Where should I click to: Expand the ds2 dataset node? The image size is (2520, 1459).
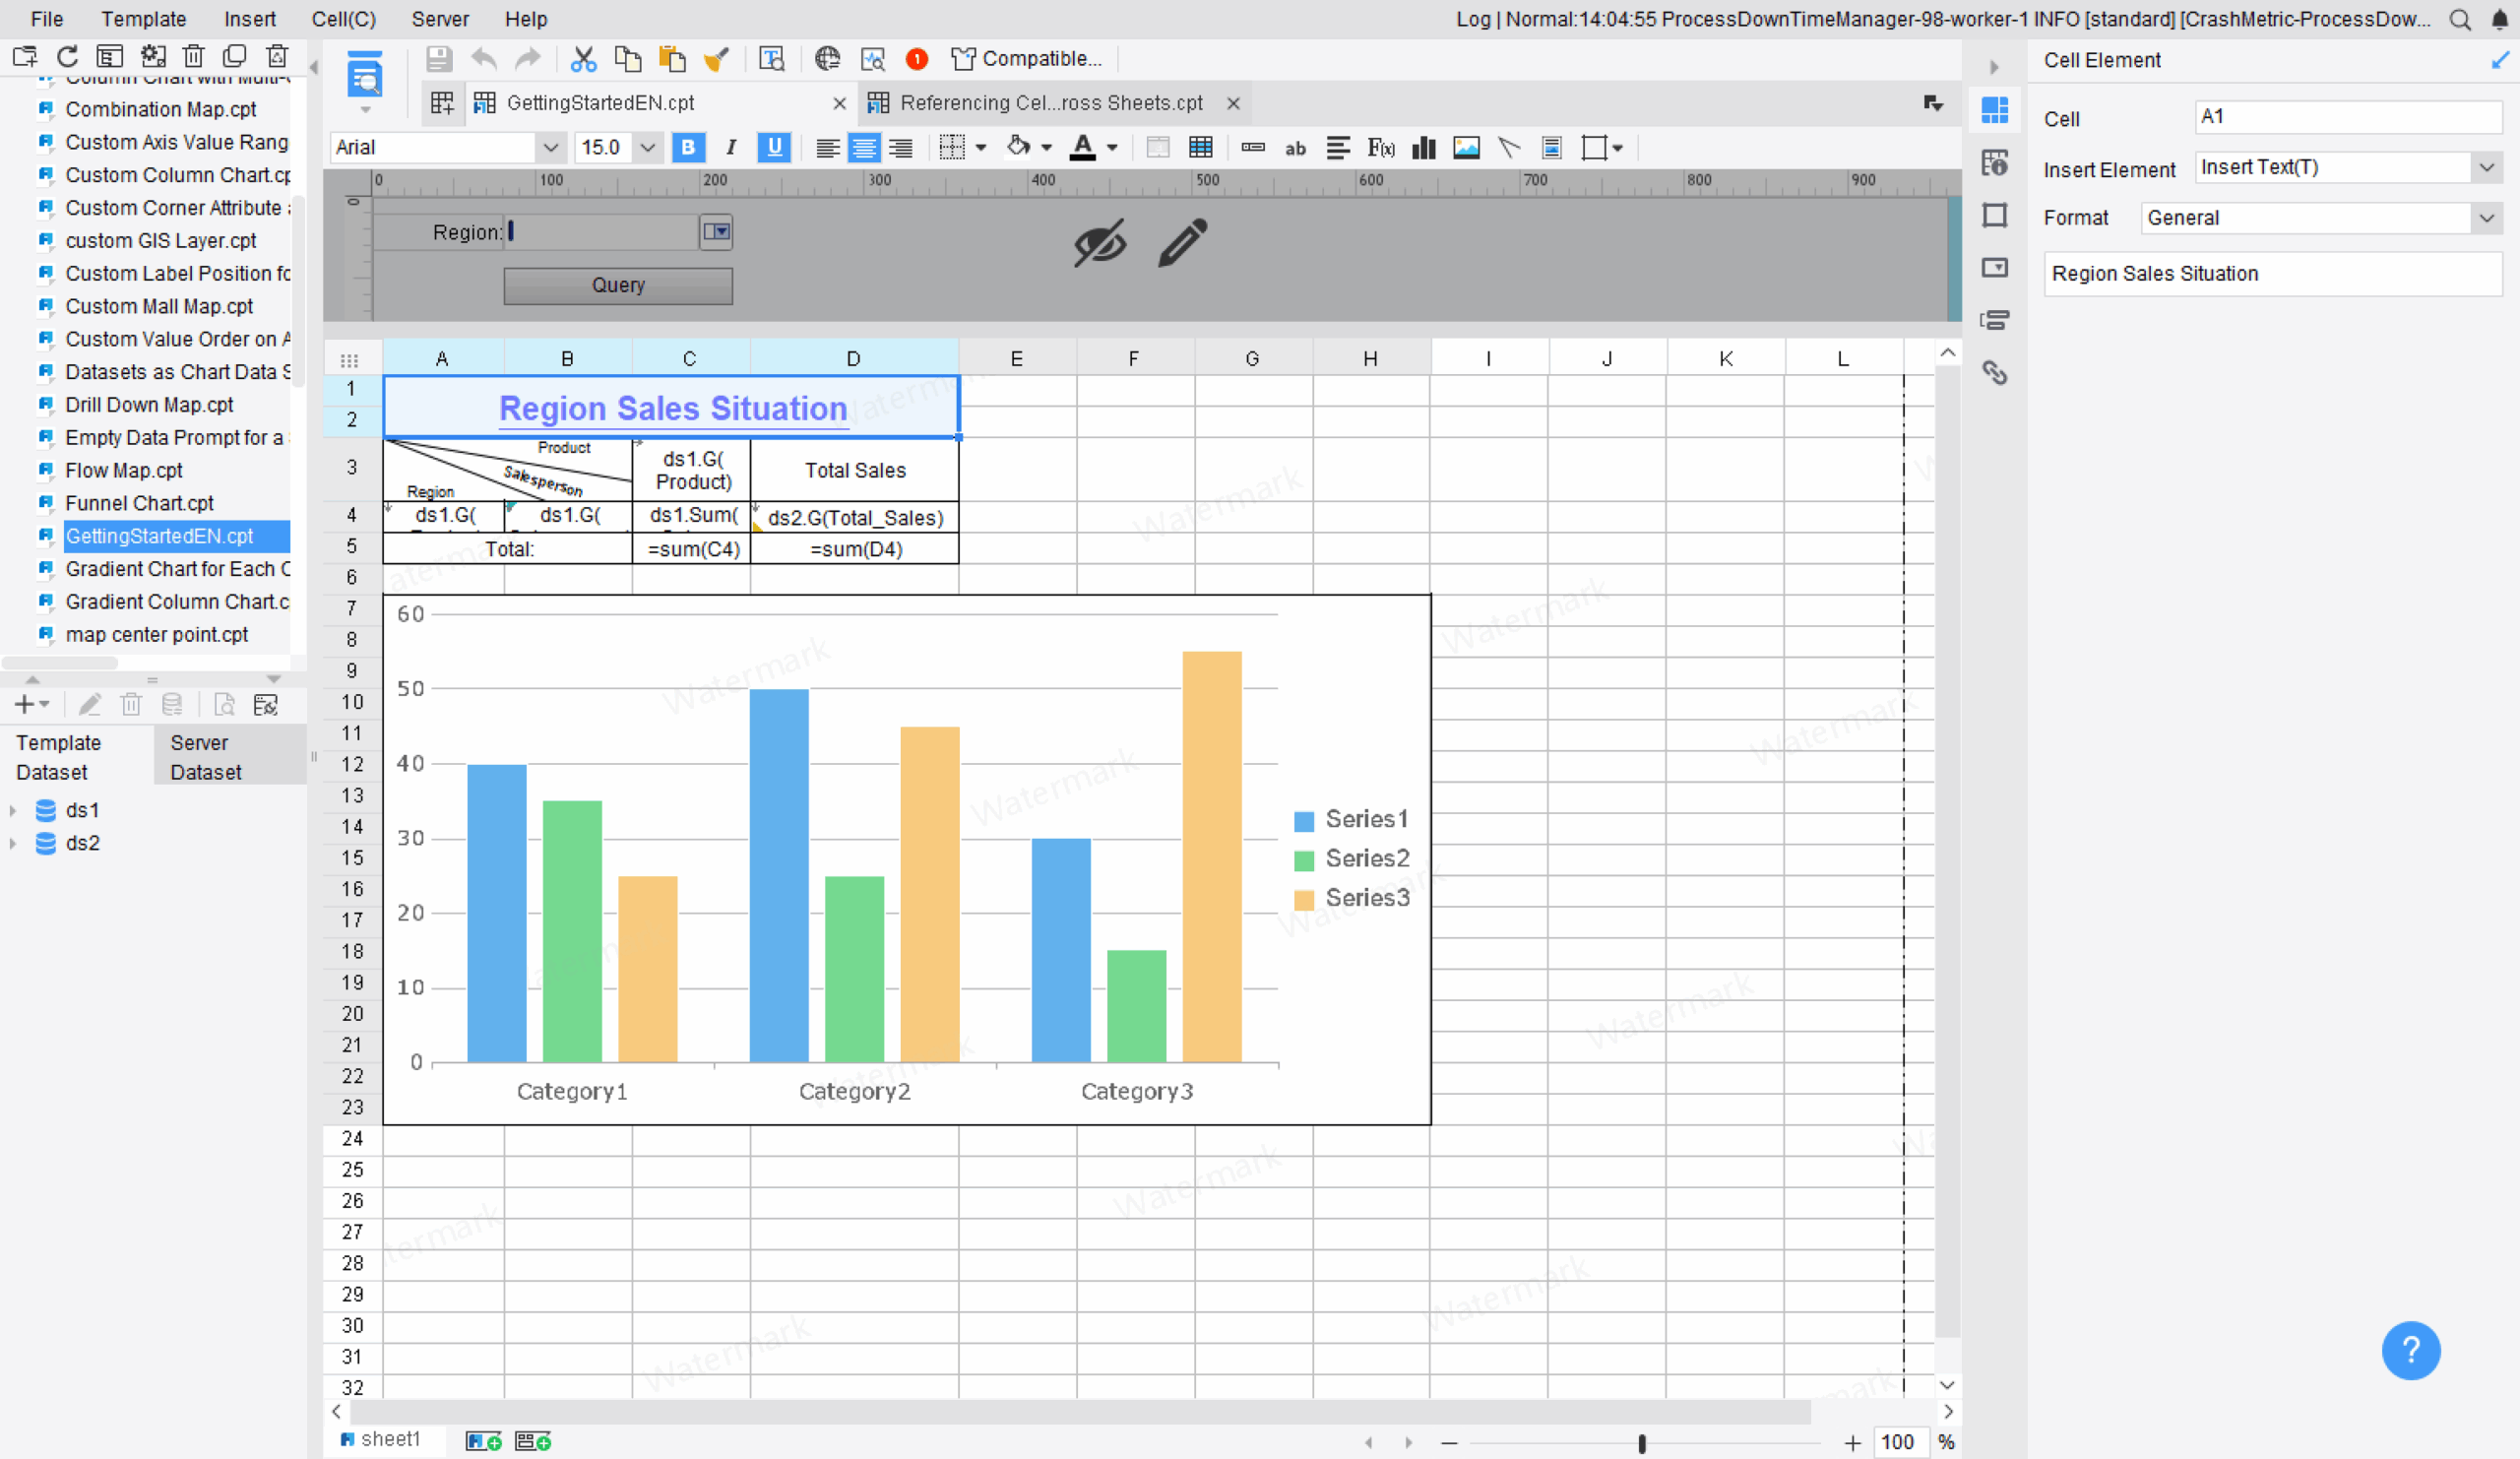[x=13, y=844]
